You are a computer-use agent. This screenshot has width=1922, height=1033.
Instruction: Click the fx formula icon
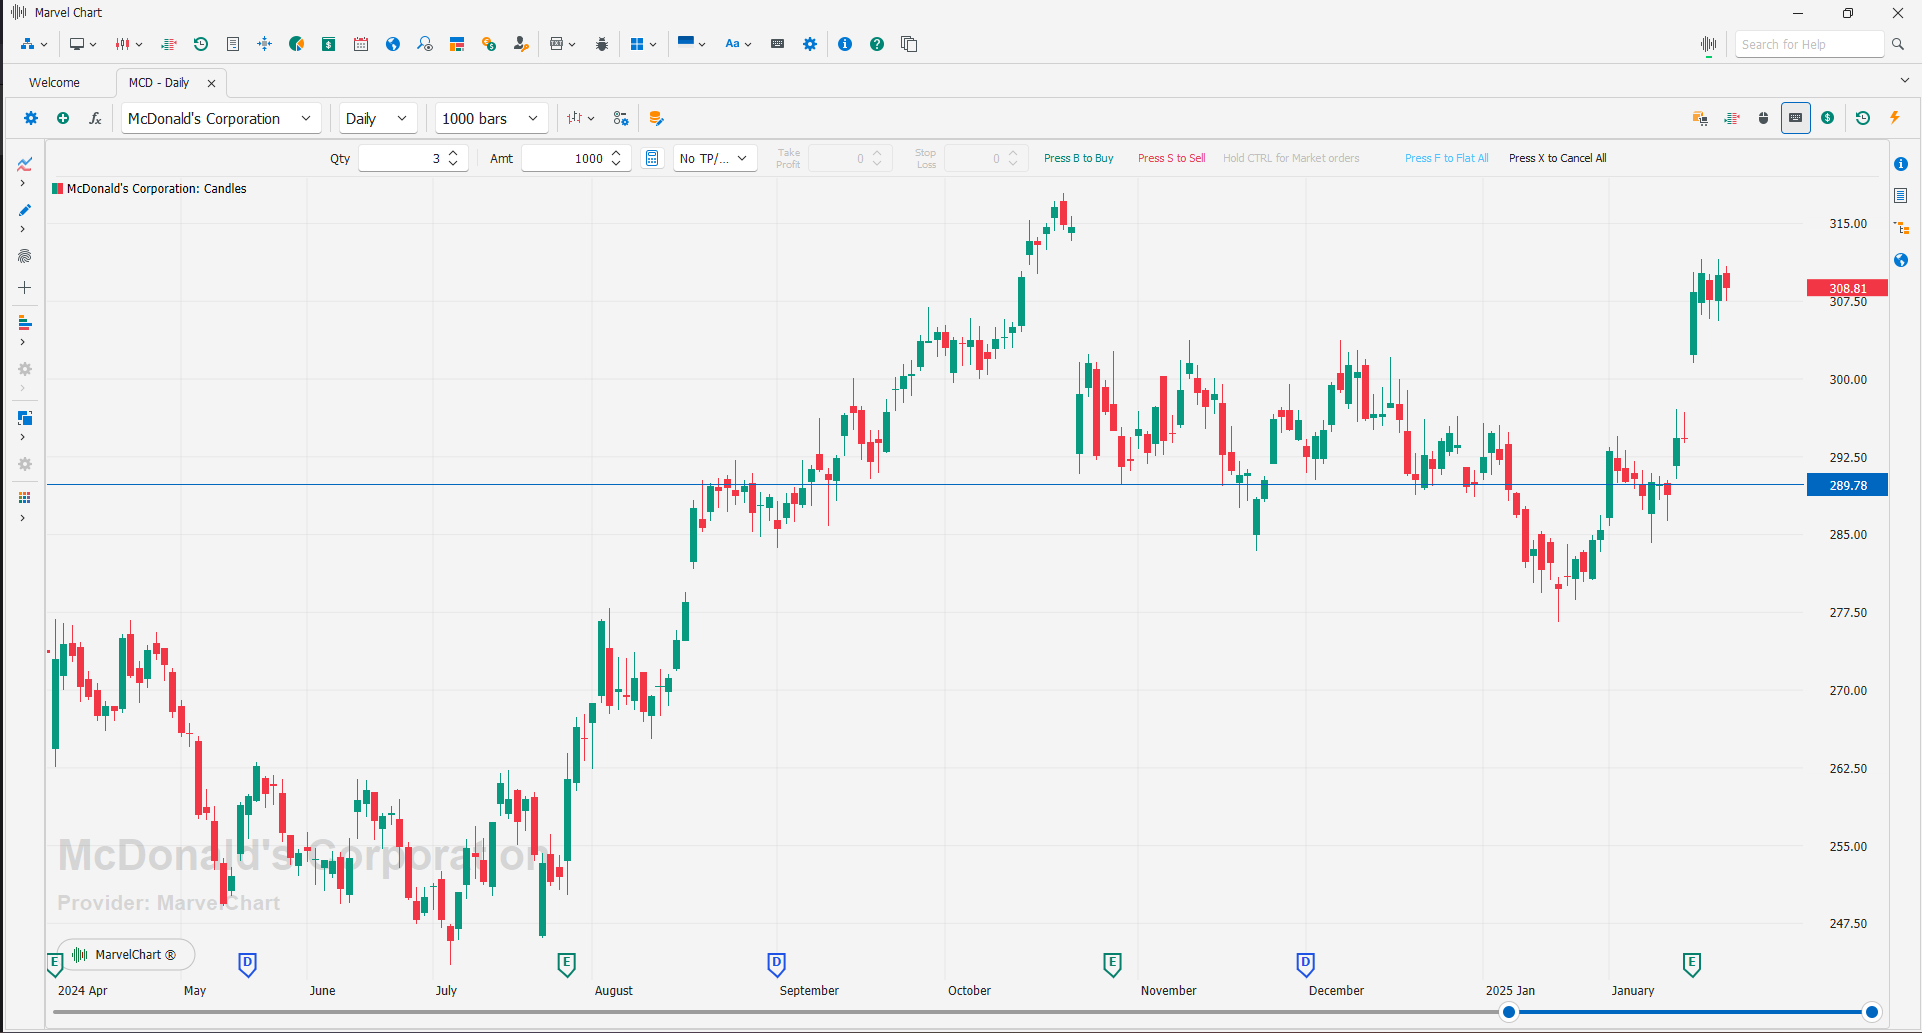[x=95, y=118]
